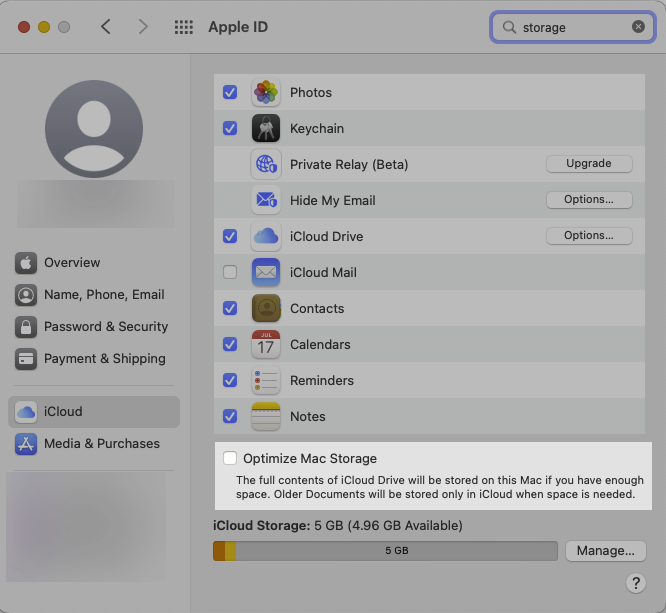
Task: Clear the storage search field text
Action: (x=638, y=27)
